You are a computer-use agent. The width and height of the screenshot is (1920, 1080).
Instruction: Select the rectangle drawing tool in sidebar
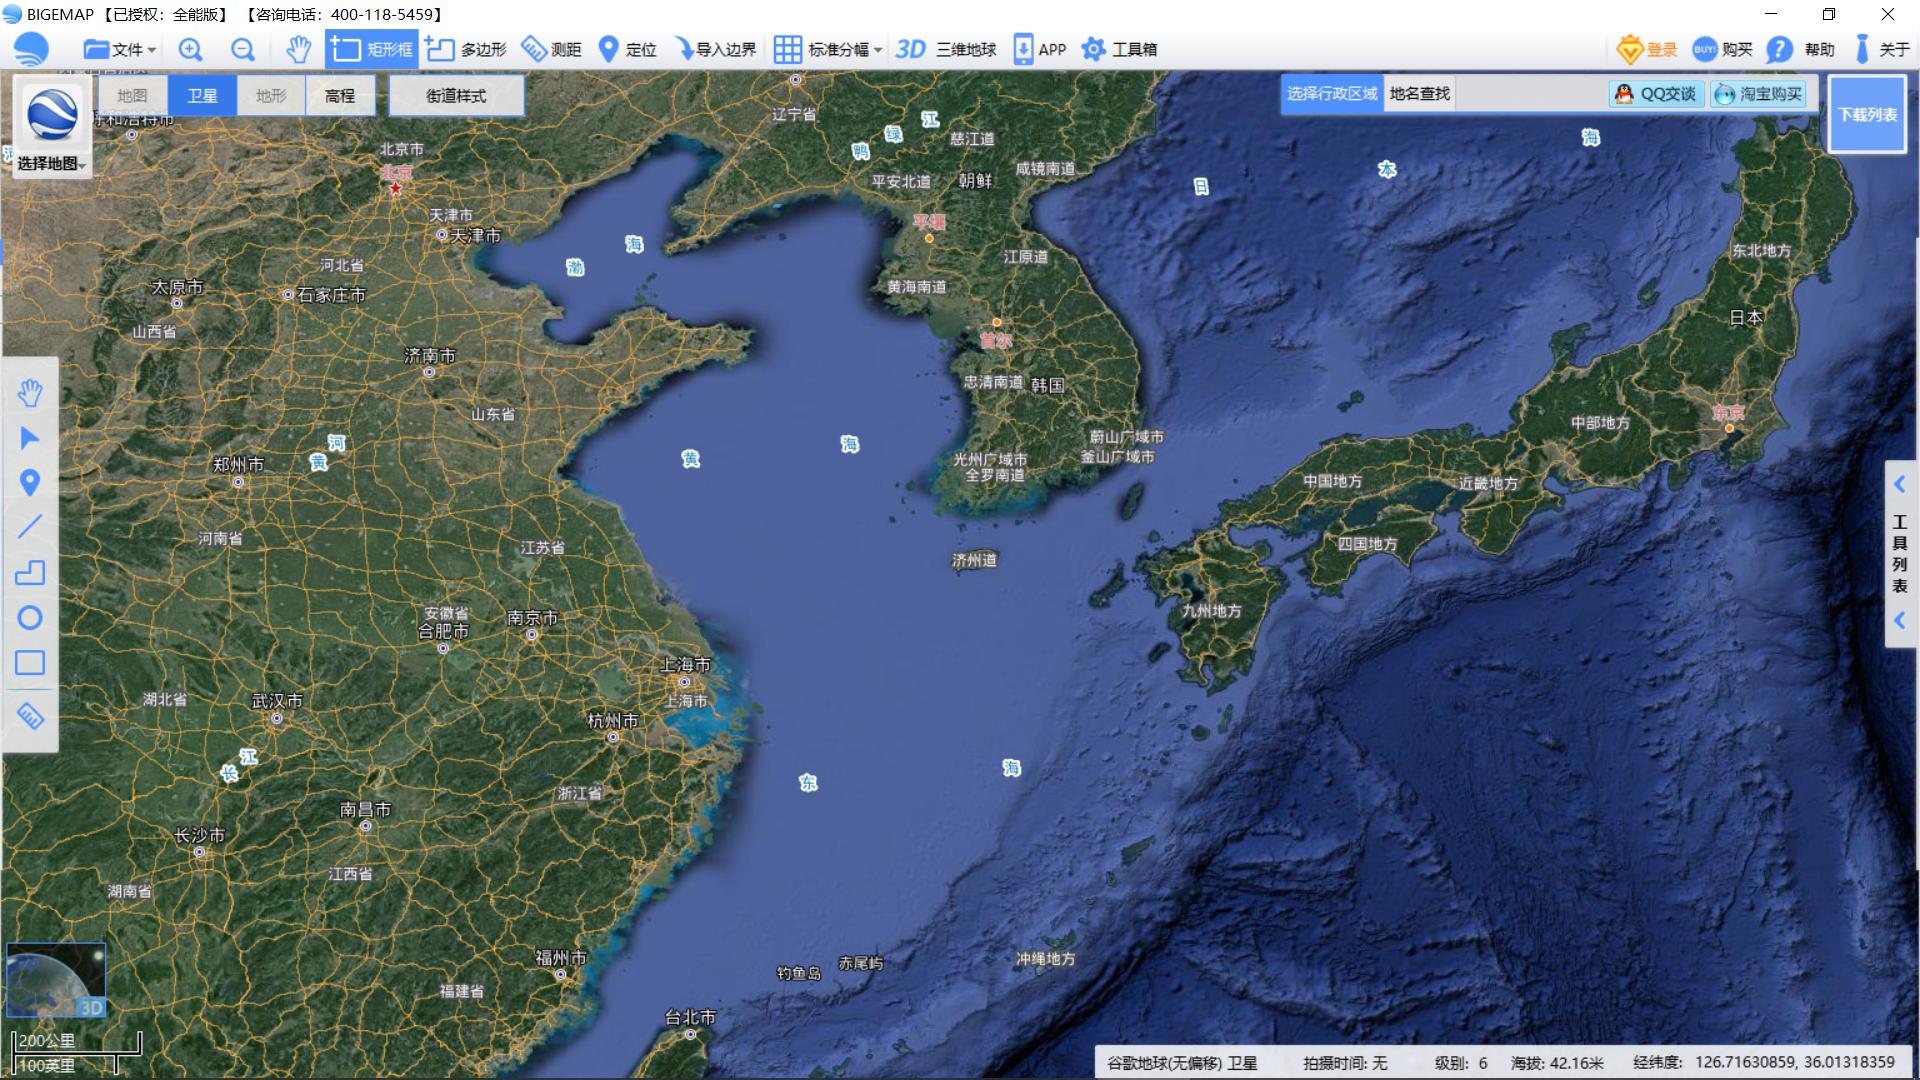point(30,663)
